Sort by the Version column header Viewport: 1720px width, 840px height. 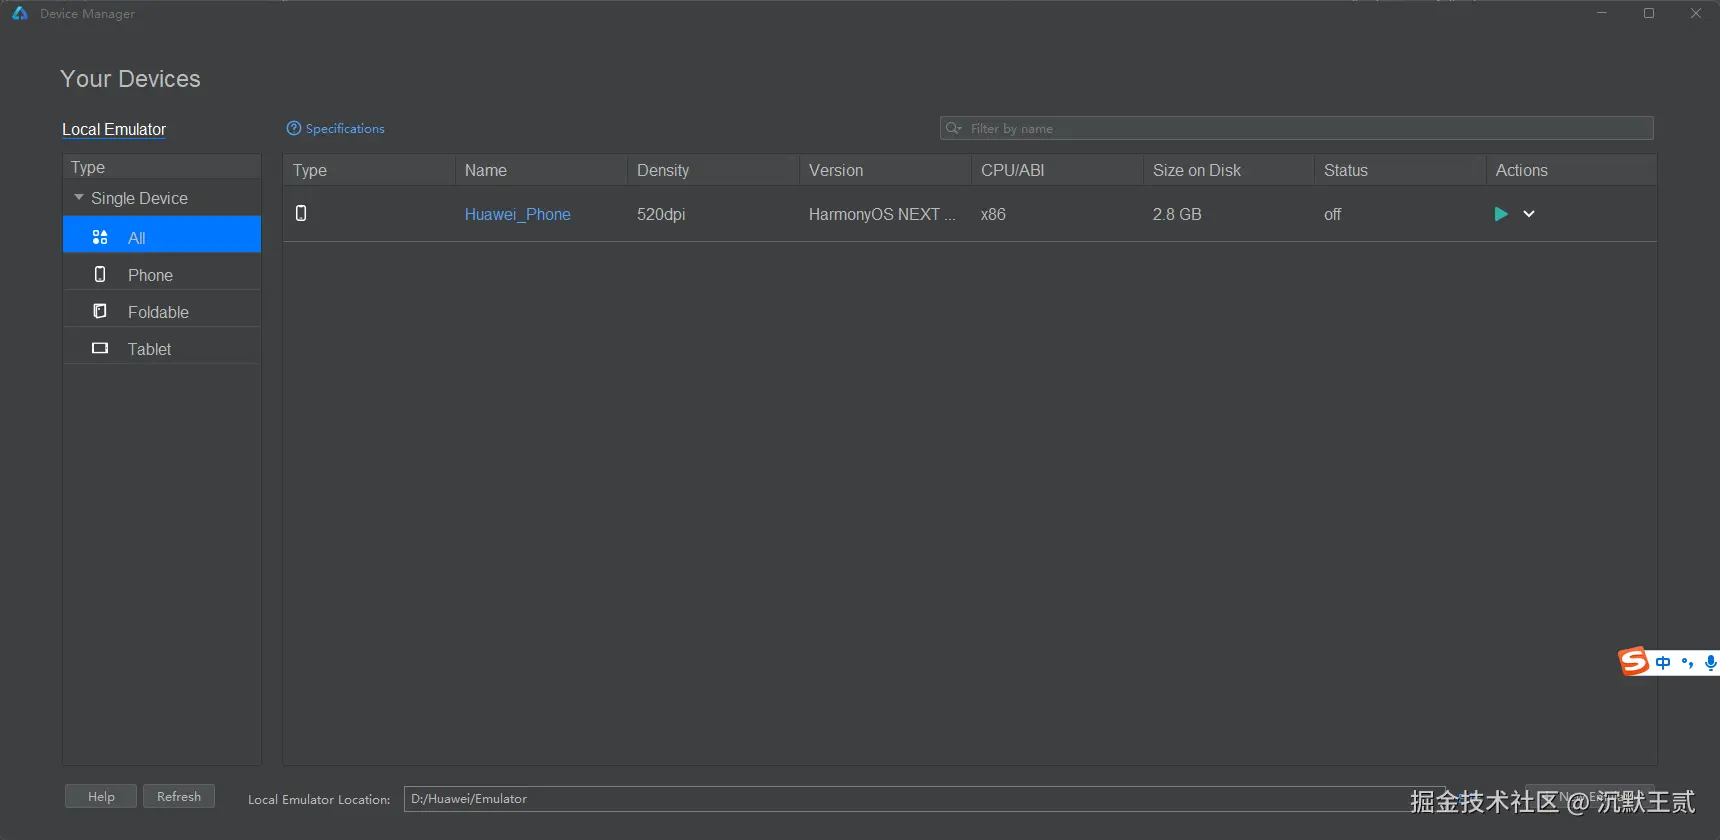click(885, 170)
